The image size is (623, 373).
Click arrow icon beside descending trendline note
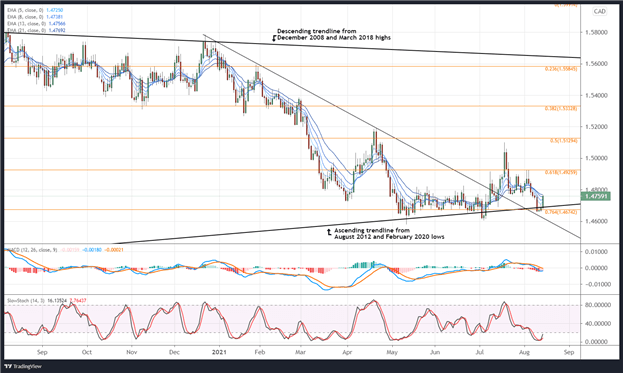pyautogui.click(x=274, y=38)
